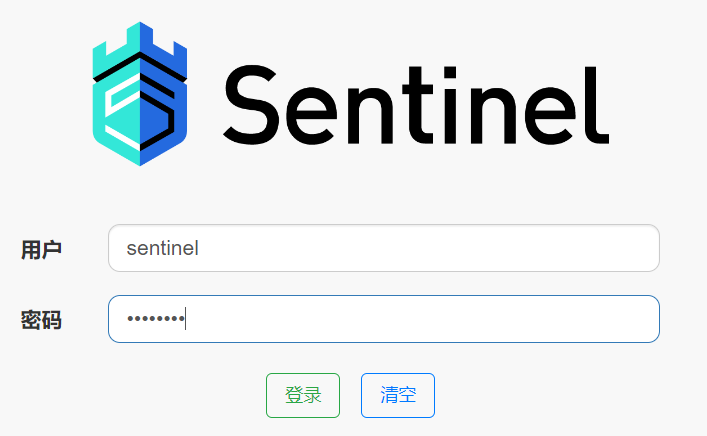
Task: Place the cursor at the end of the password dots
Action: (187, 320)
